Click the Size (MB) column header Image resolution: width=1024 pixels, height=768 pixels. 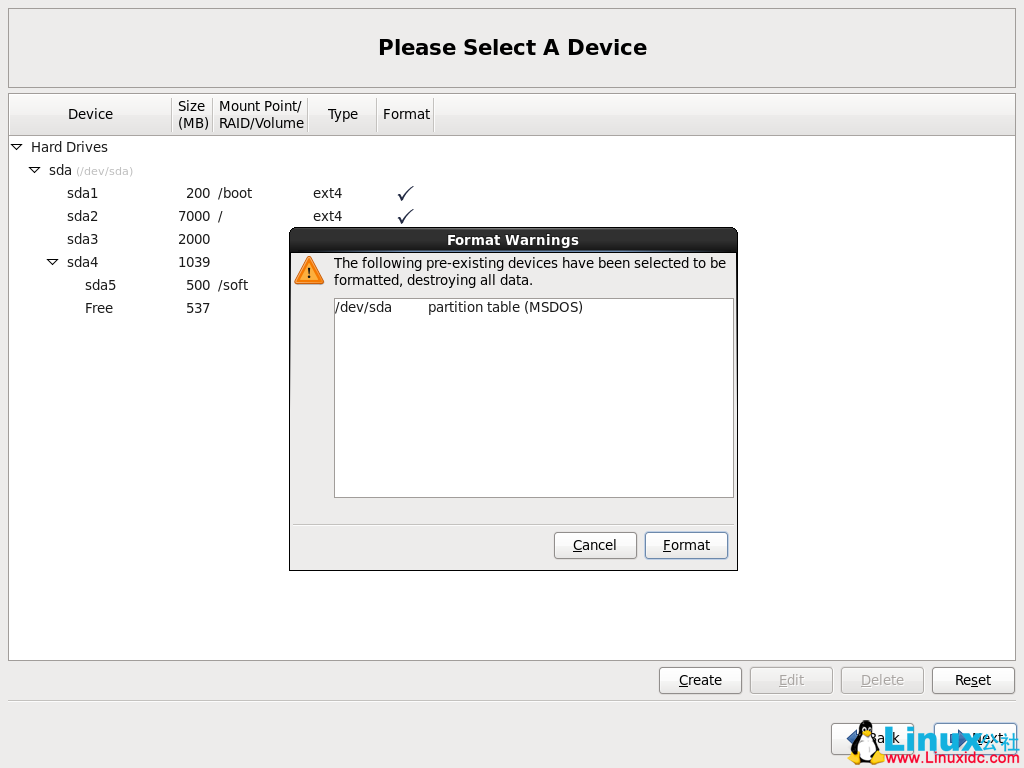192,114
